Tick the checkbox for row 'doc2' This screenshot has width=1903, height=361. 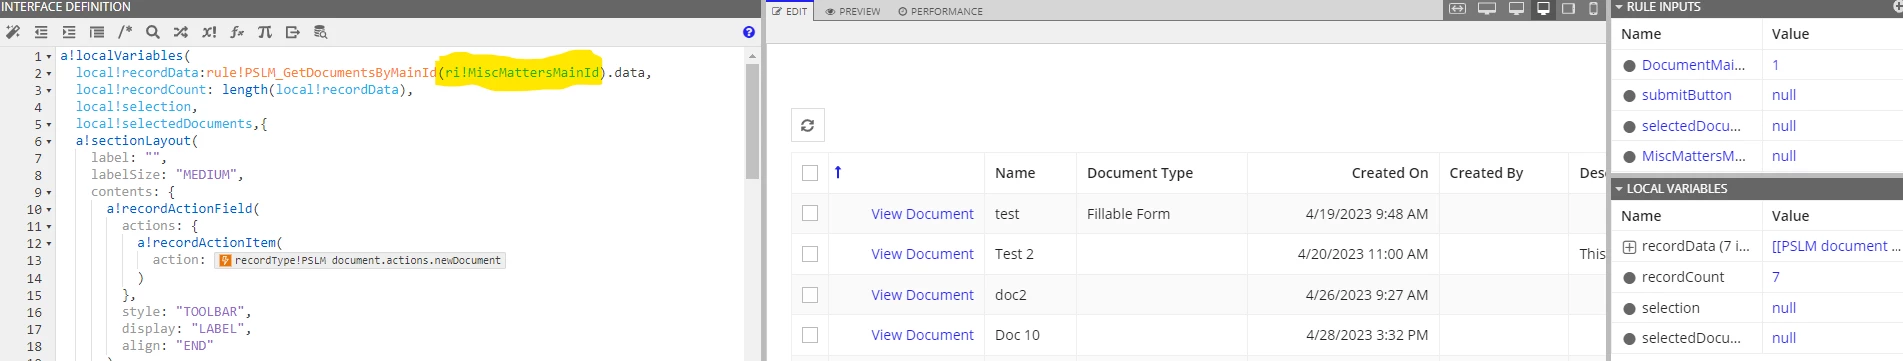pos(810,295)
